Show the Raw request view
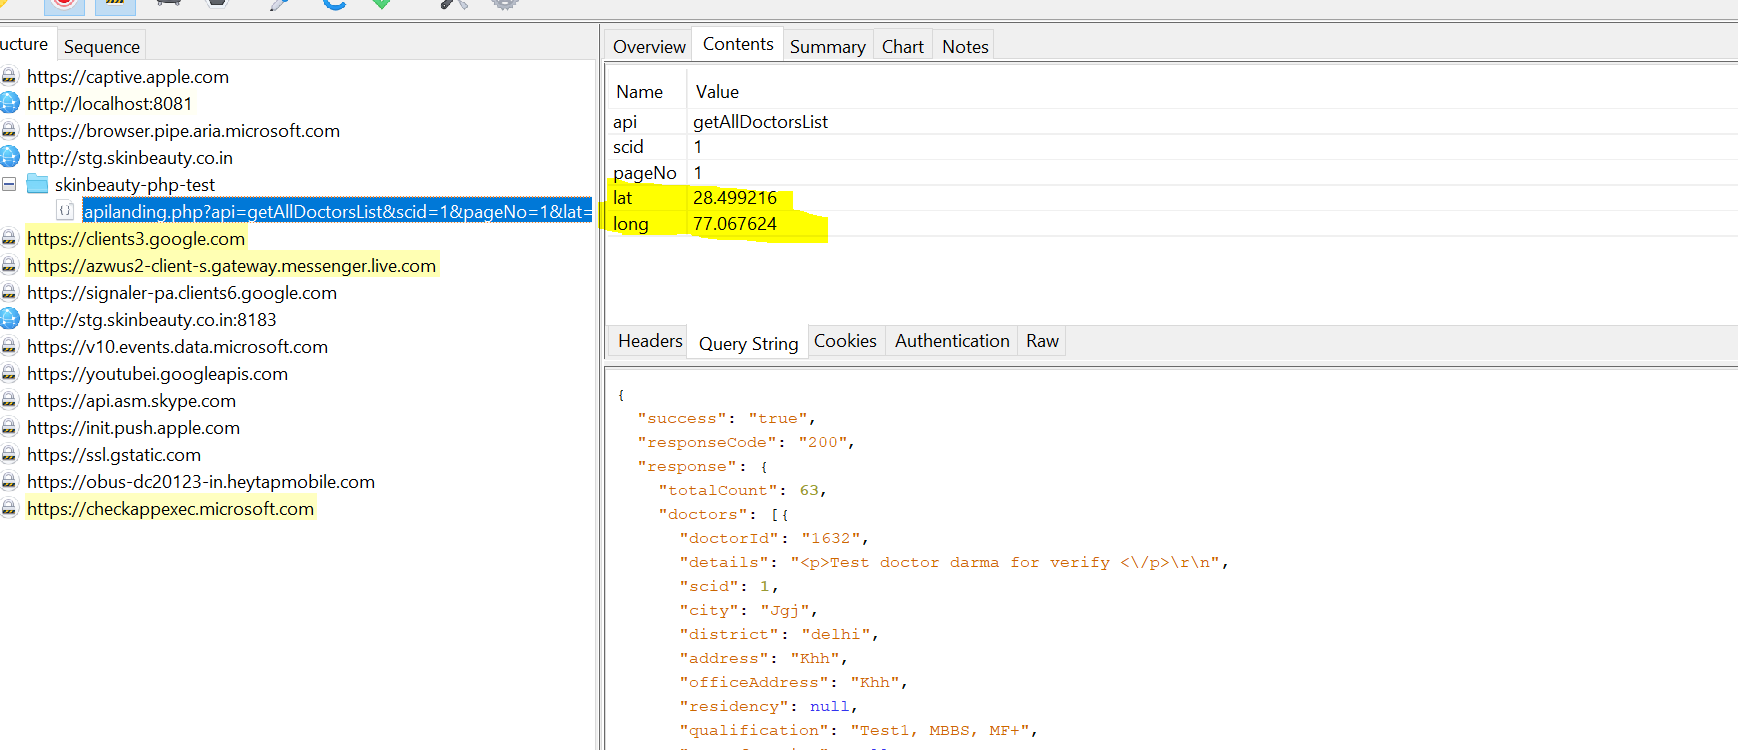 tap(1041, 341)
